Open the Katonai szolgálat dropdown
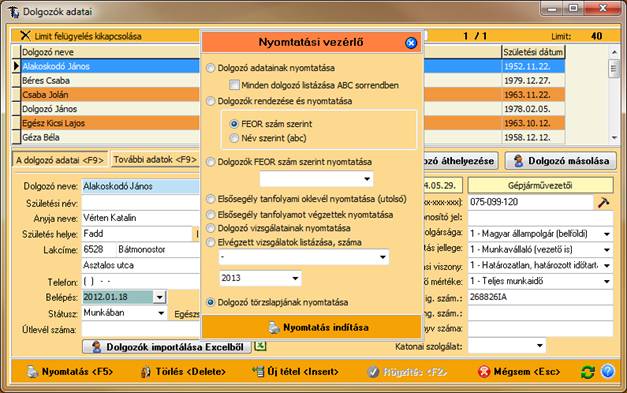This screenshot has height=393, width=627. 539,345
